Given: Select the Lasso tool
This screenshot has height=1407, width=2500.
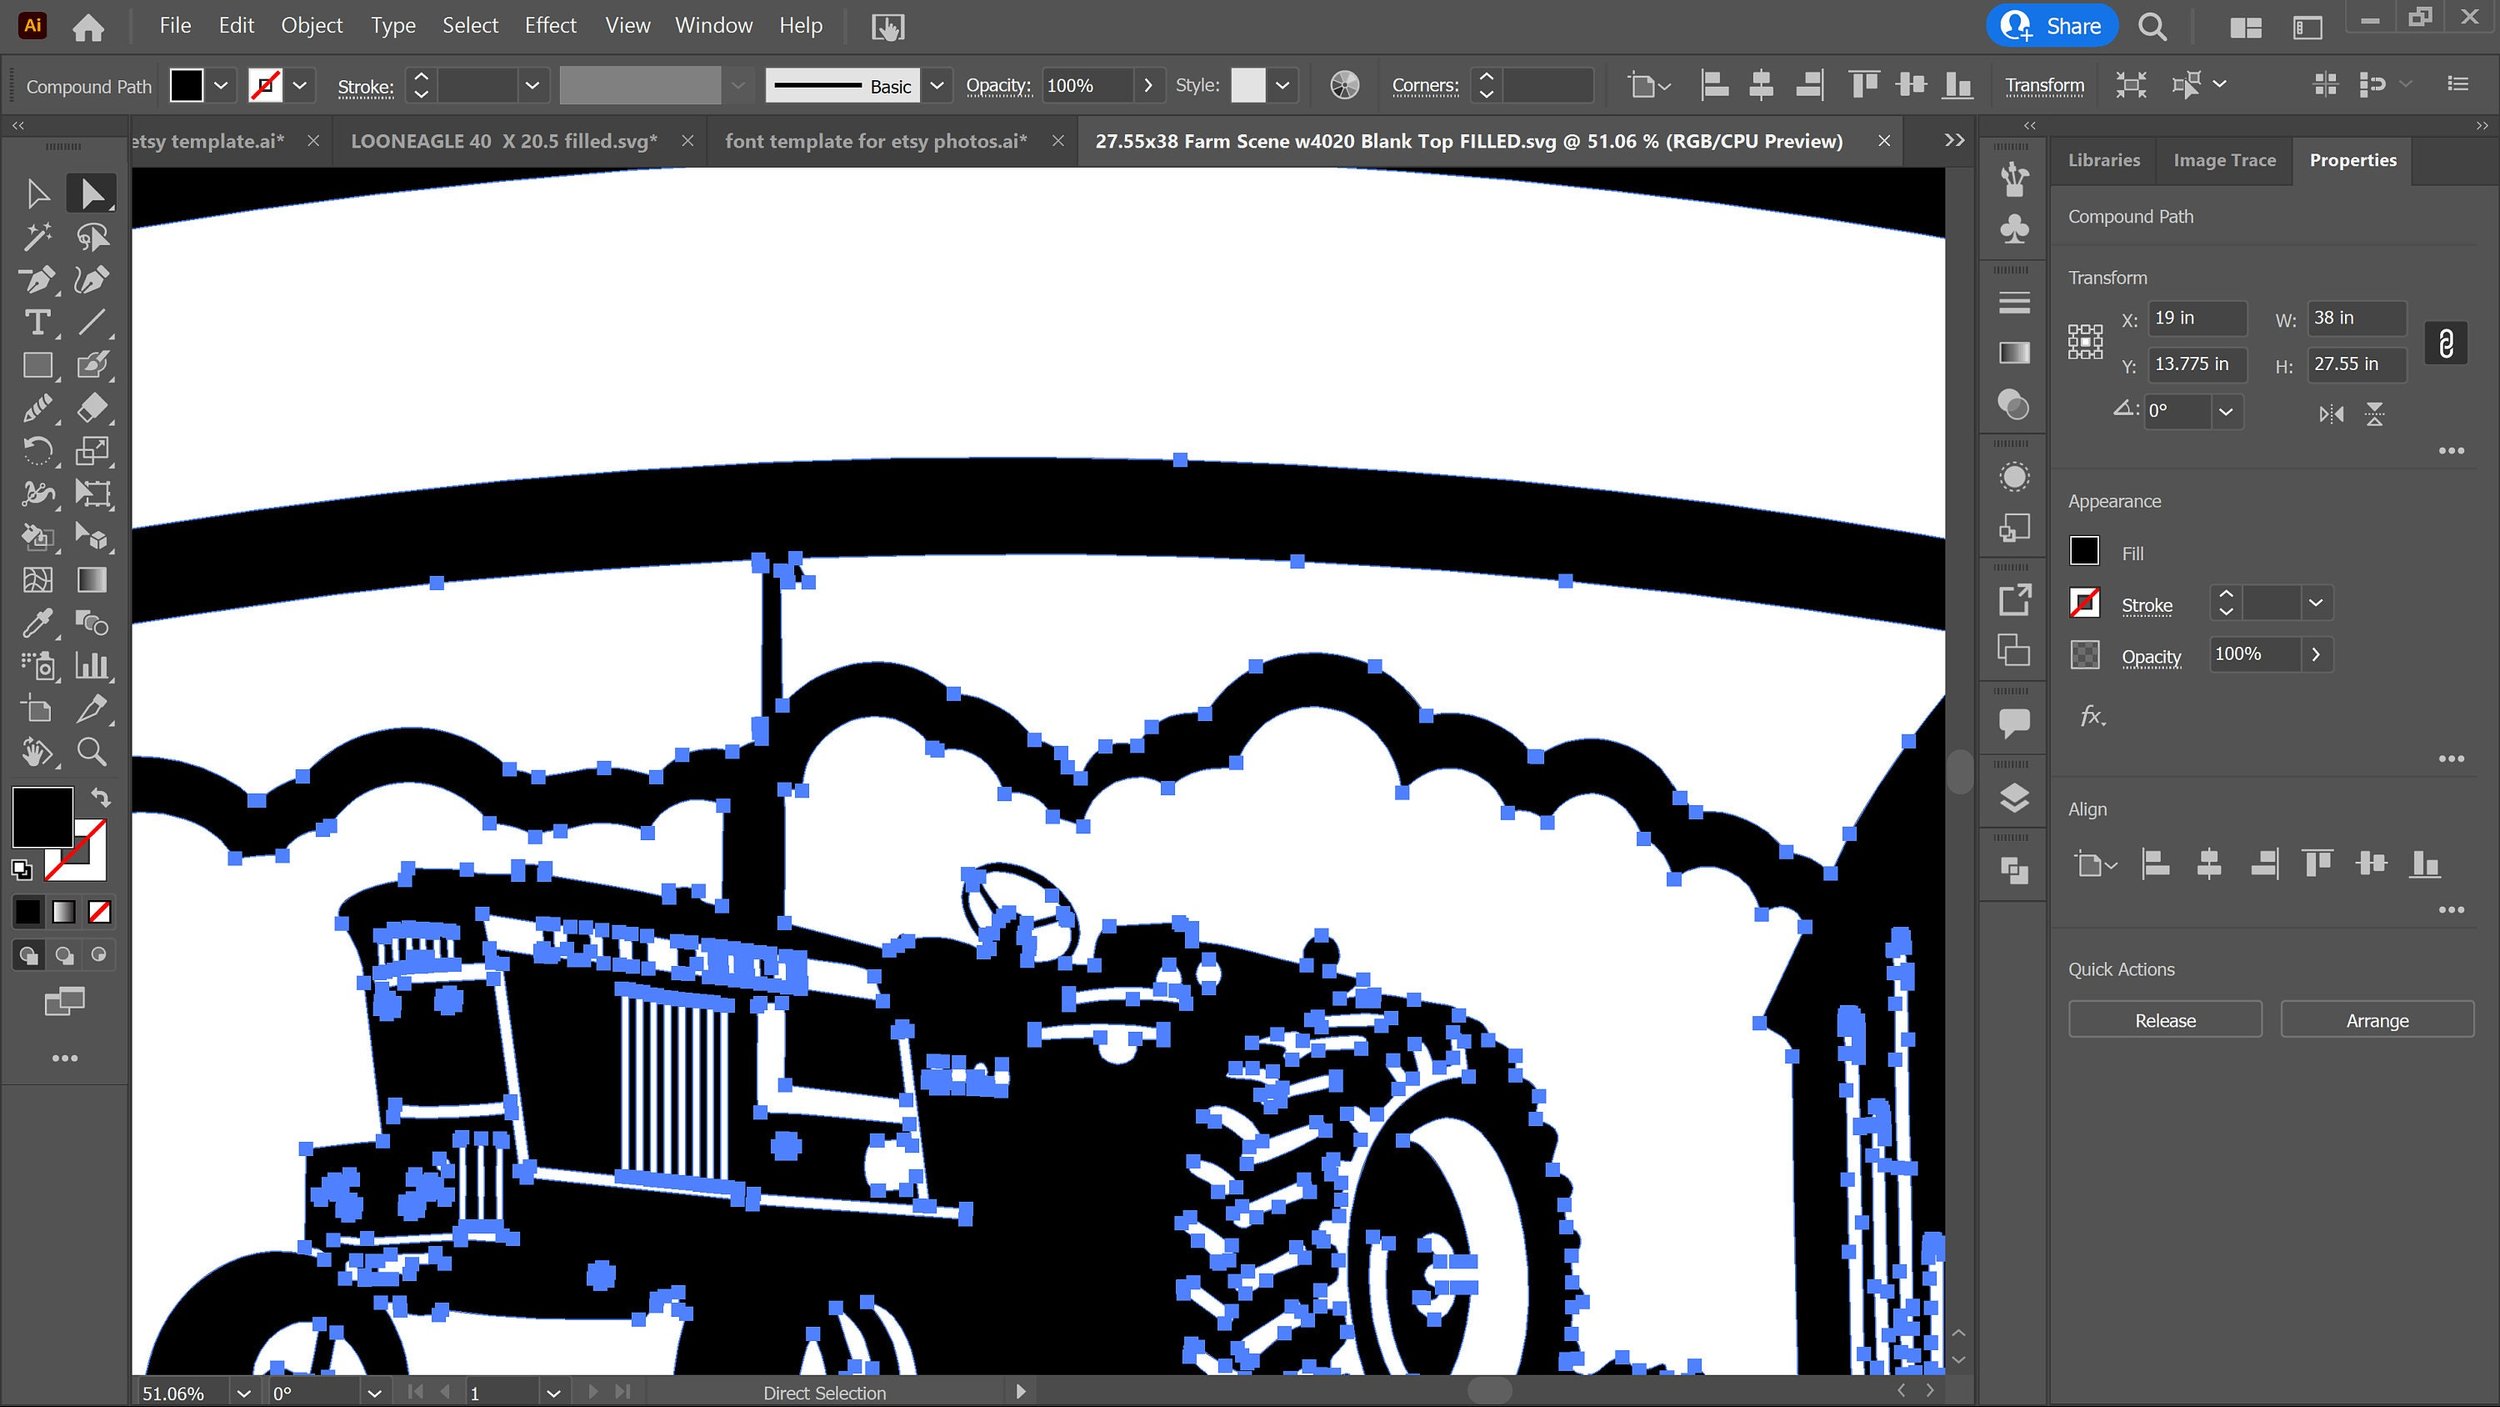Looking at the screenshot, I should [91, 237].
